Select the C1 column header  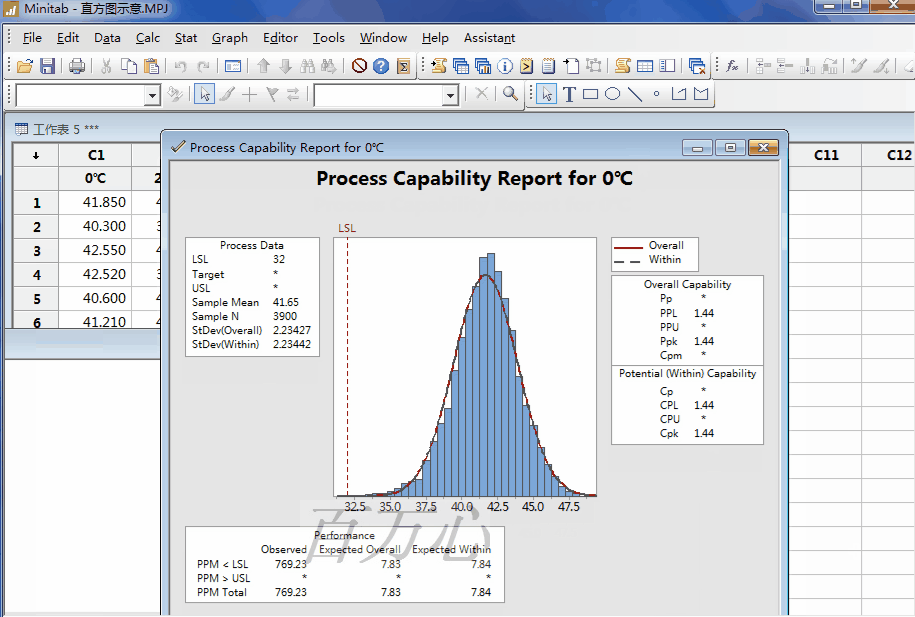(x=96, y=155)
